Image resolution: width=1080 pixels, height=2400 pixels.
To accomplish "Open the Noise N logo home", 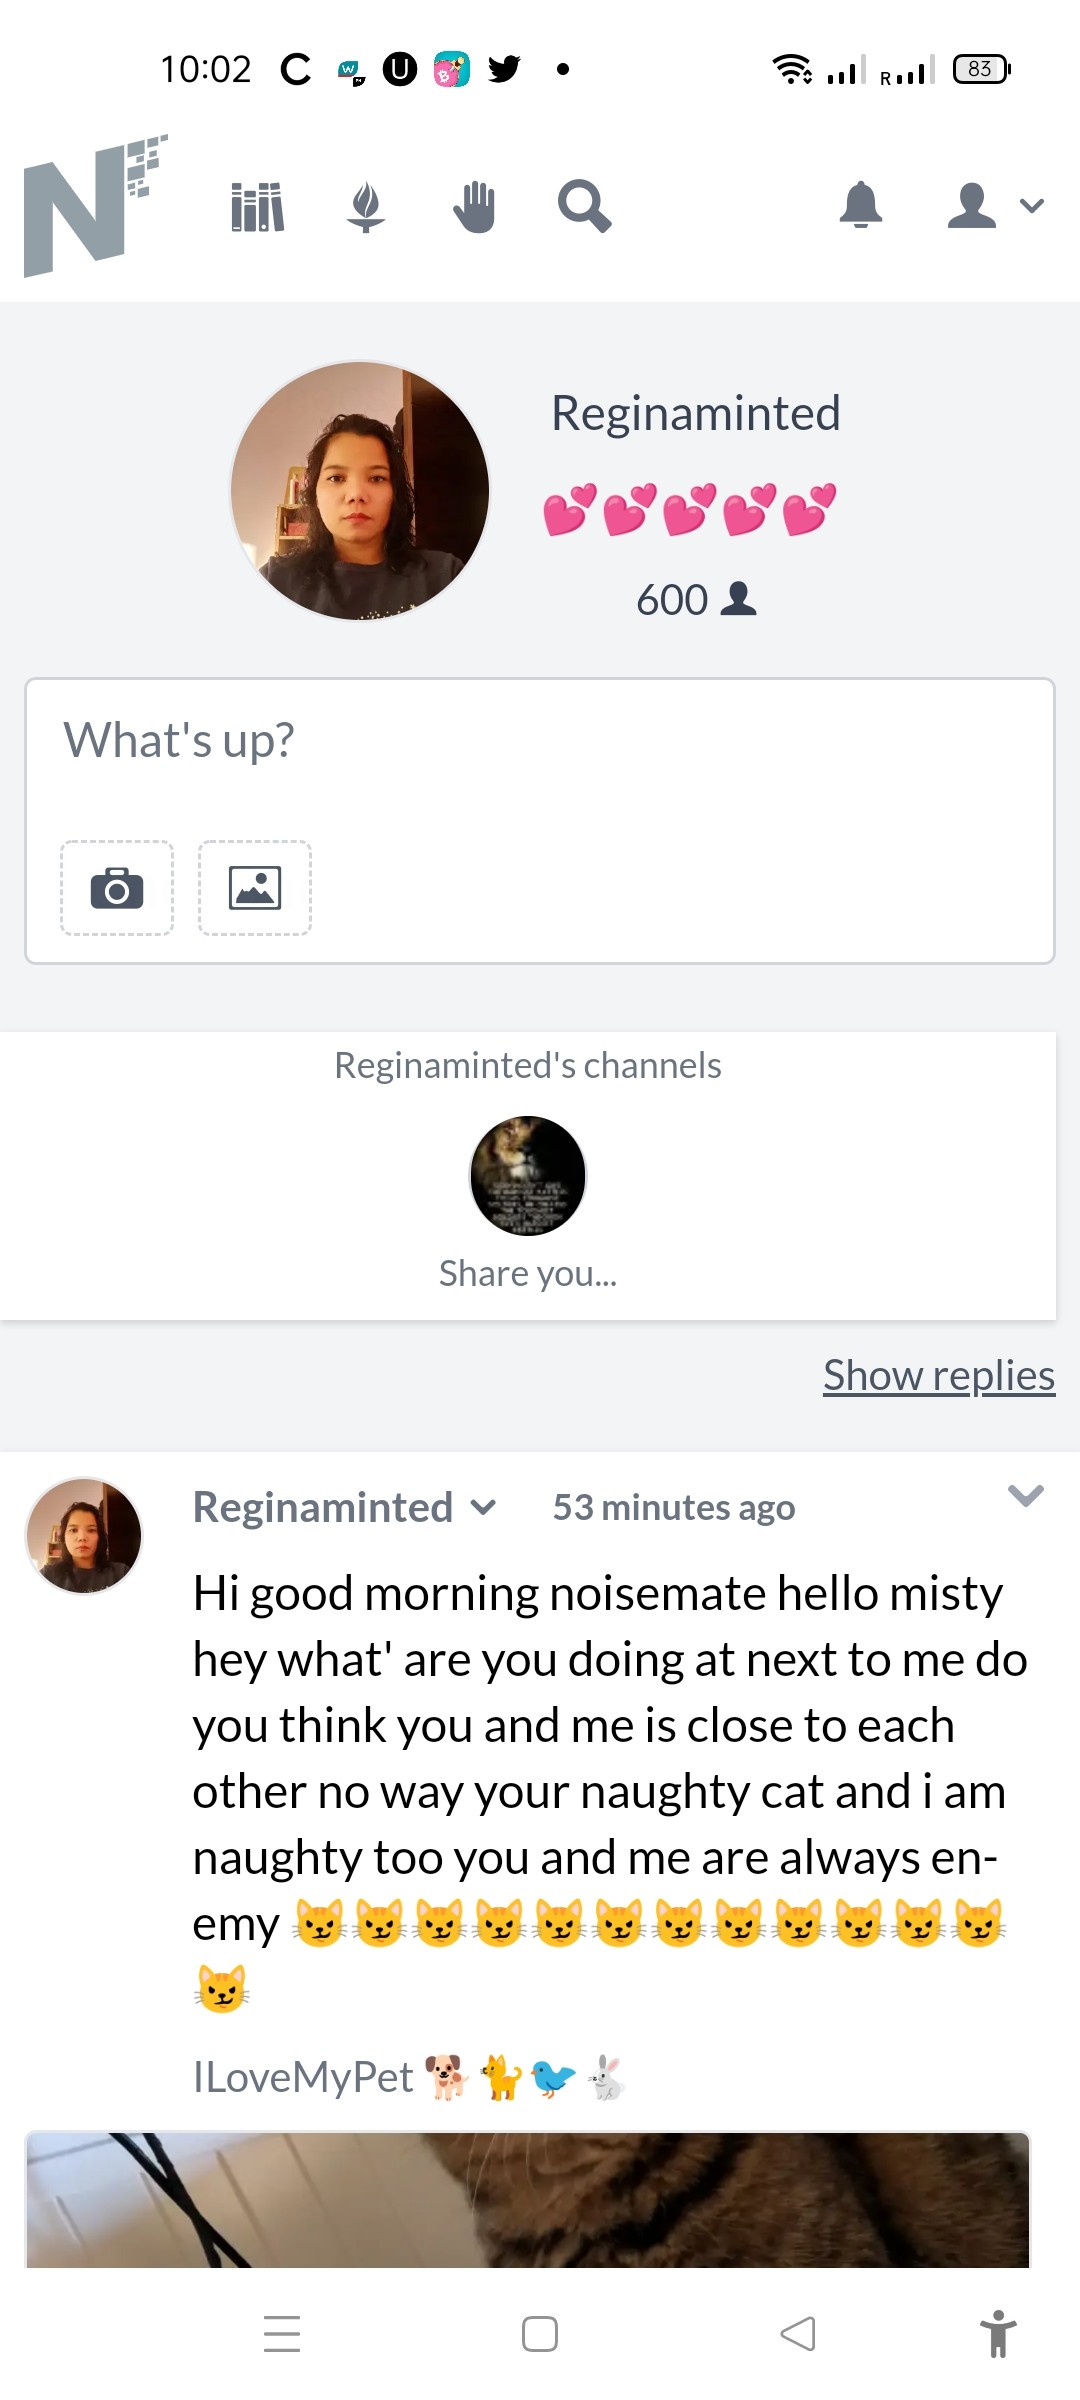I will click(95, 205).
